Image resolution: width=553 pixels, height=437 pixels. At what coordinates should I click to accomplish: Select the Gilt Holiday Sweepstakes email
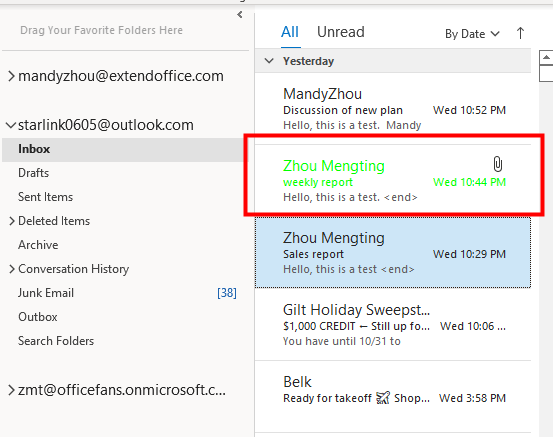tap(393, 325)
